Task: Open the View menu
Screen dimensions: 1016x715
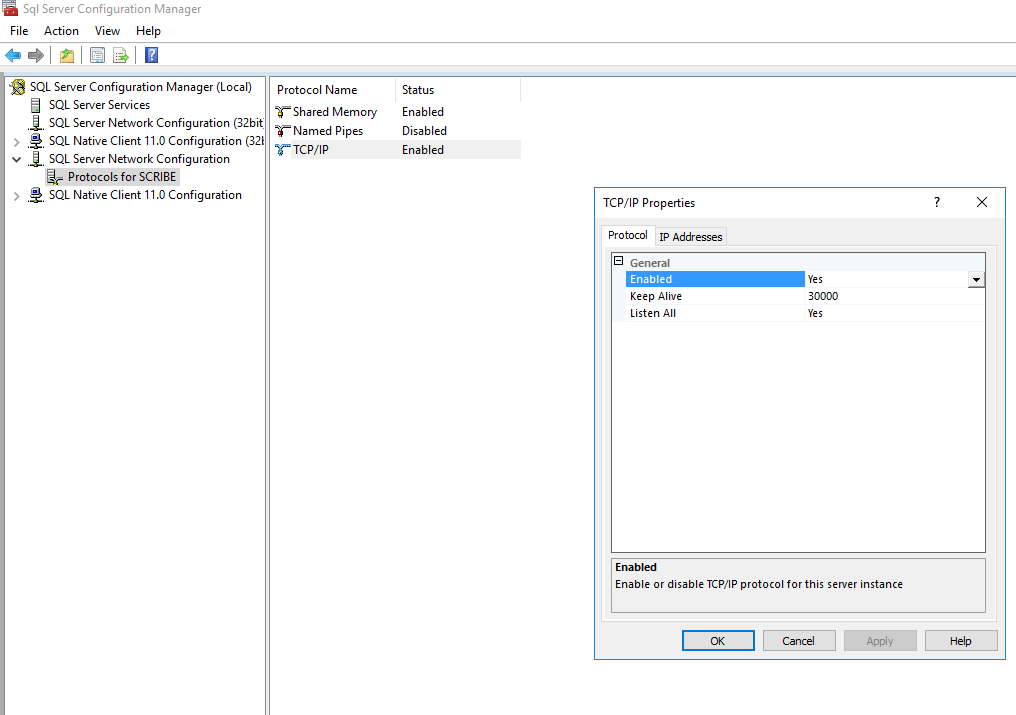Action: 107,31
